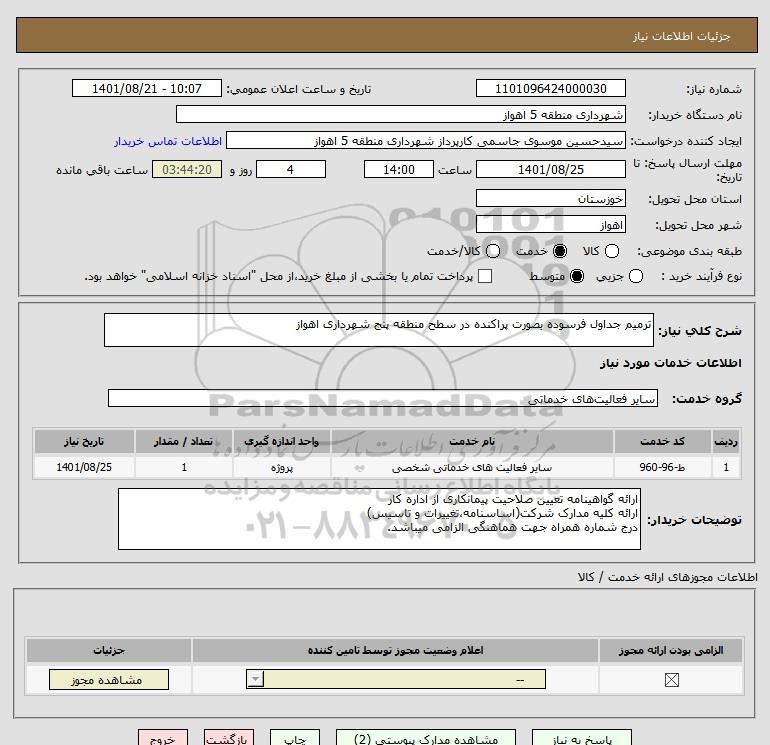Click سایر فعالیت های خدماتی شخصی cell
The image size is (770, 745).
click(472, 467)
